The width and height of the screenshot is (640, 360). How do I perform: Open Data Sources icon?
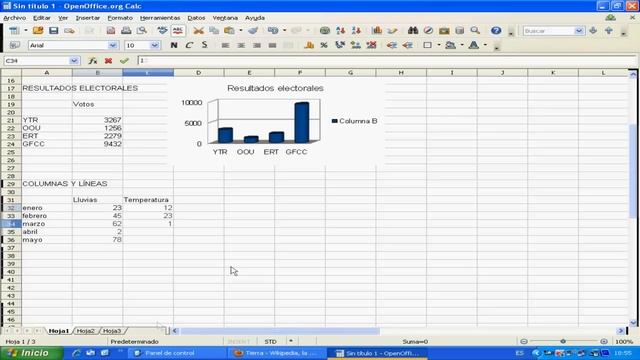point(460,31)
